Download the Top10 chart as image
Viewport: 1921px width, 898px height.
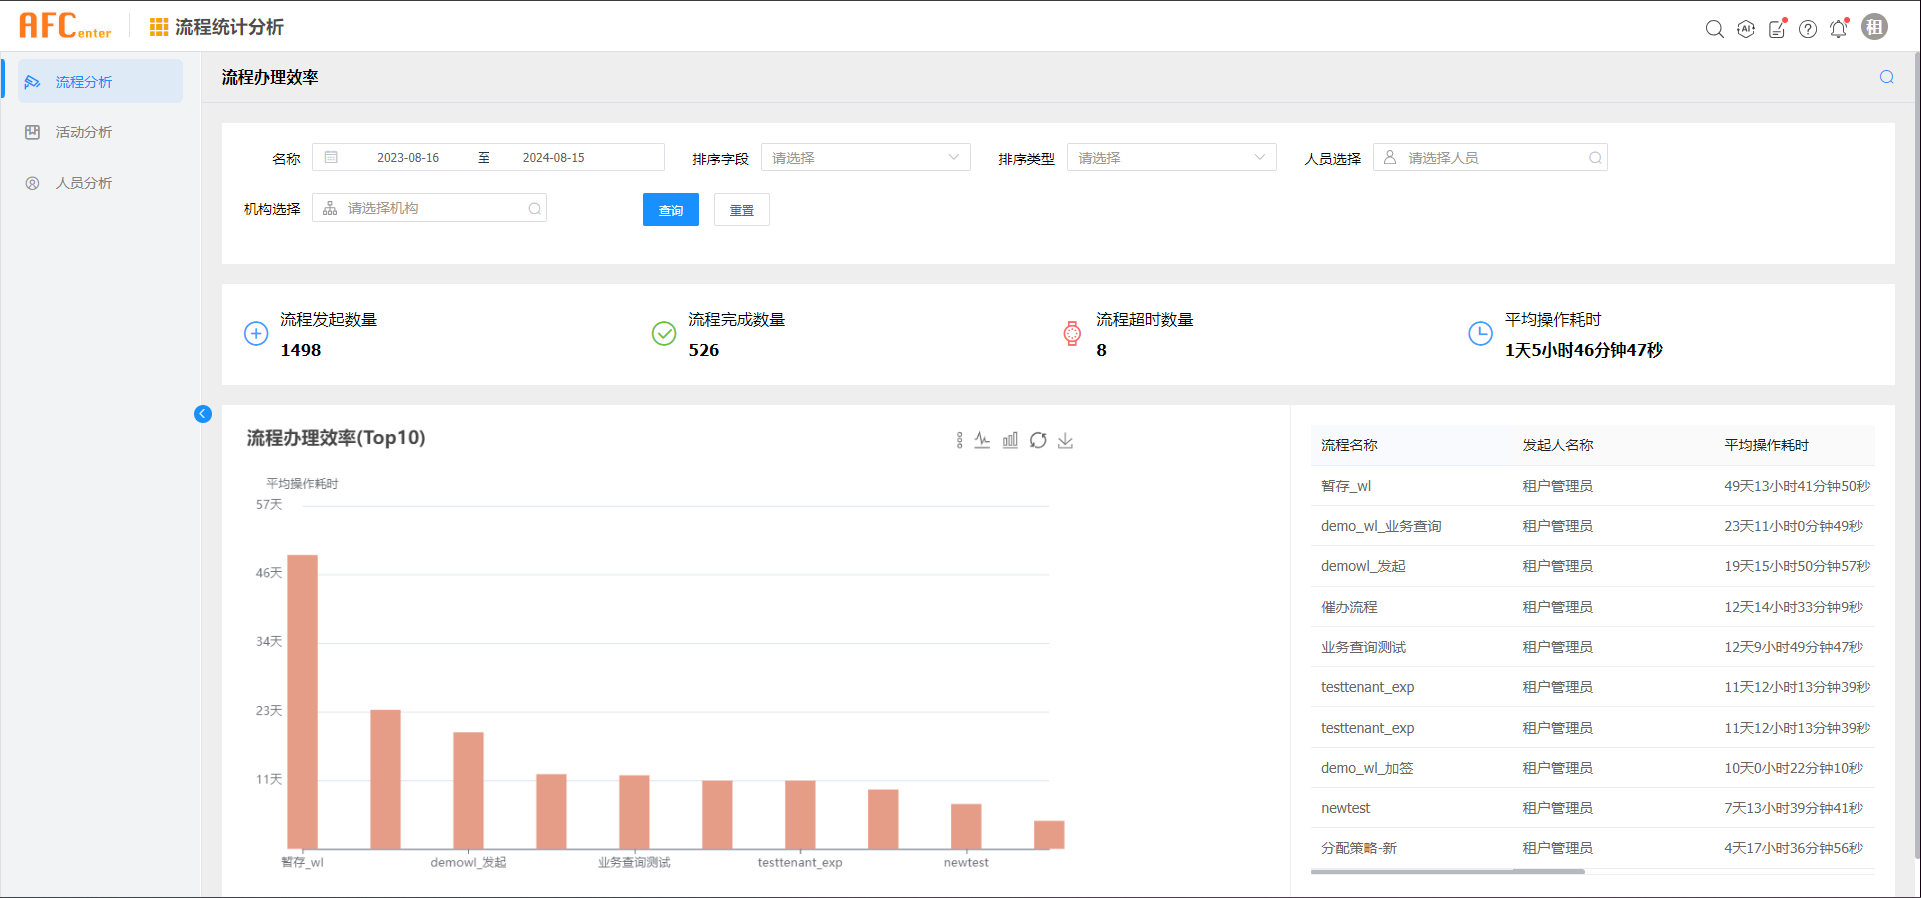point(1065,440)
